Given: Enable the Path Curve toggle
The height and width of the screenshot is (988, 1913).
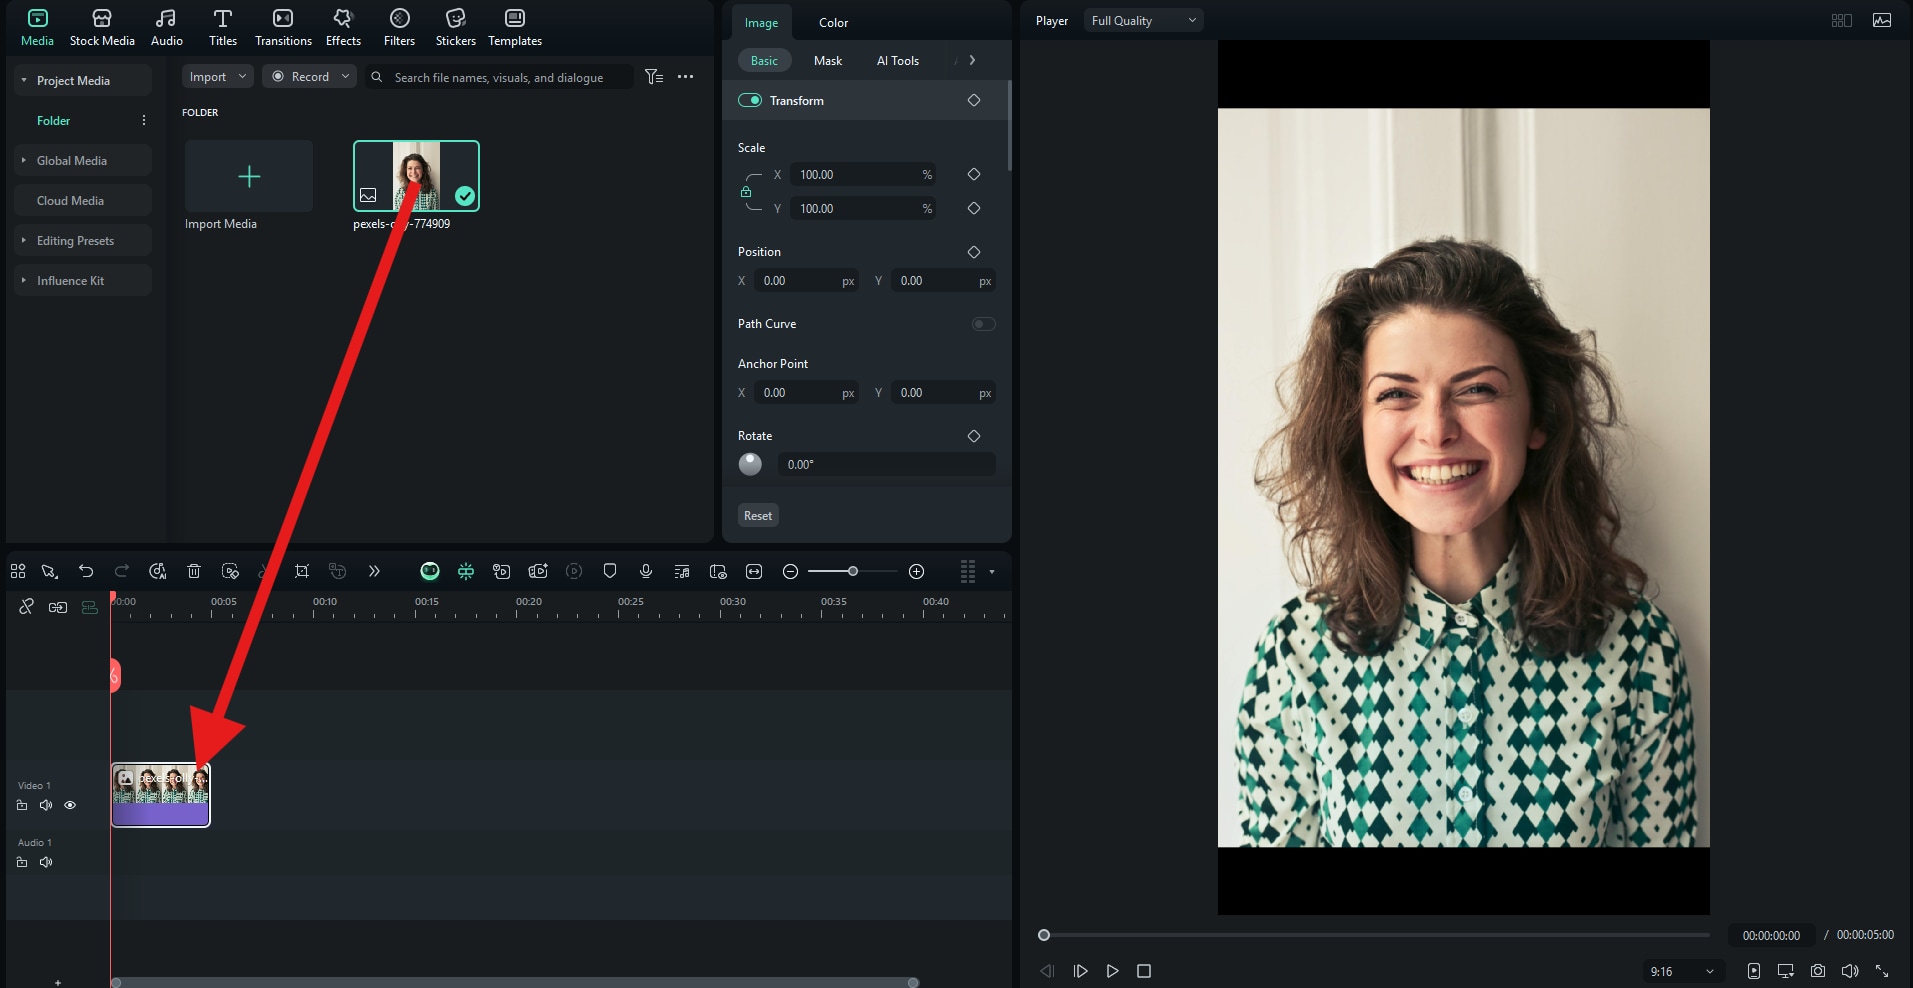Looking at the screenshot, I should pos(984,324).
